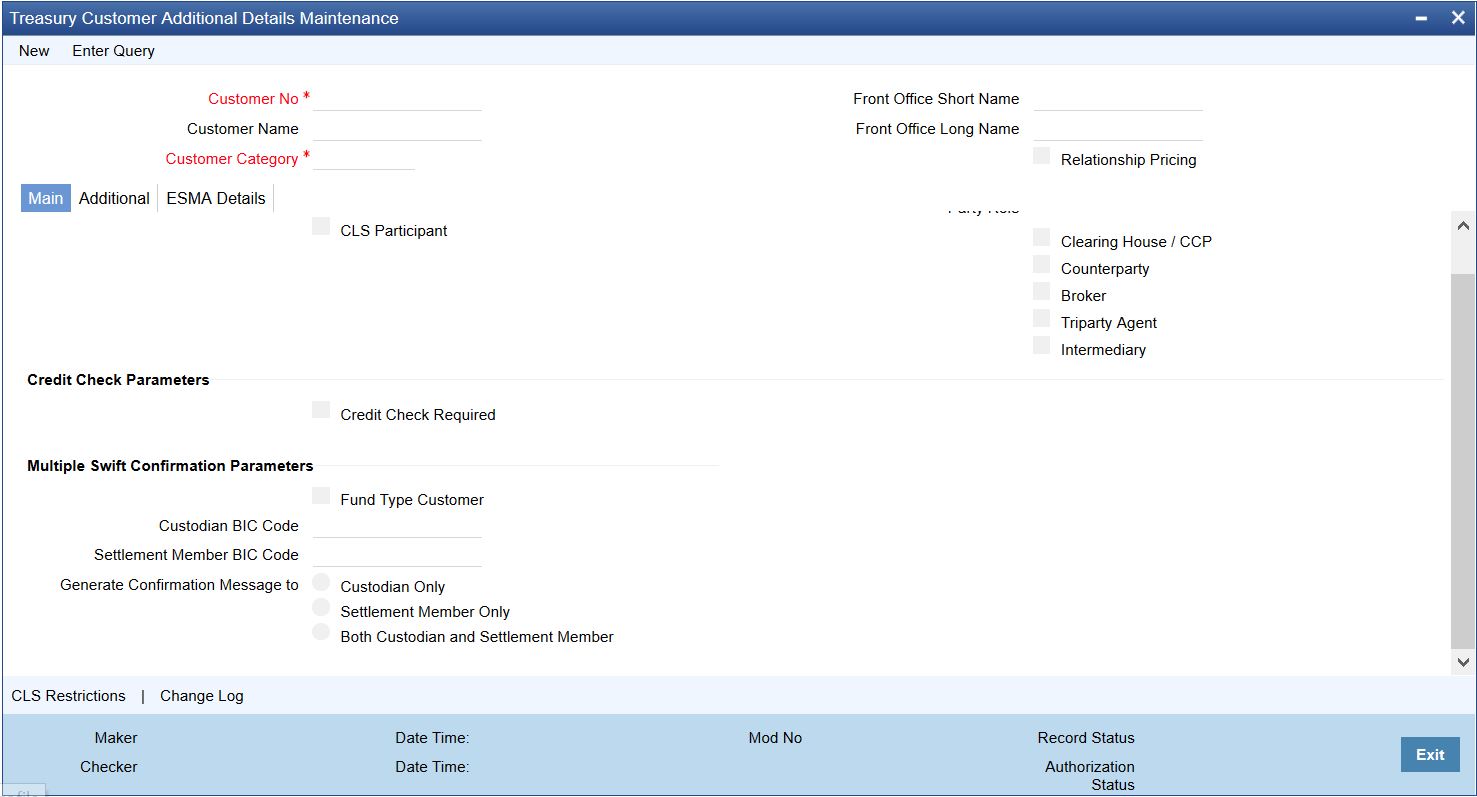Viewport: 1477px width, 797px height.
Task: Click the Front Office Short Name field
Action: tap(1118, 99)
